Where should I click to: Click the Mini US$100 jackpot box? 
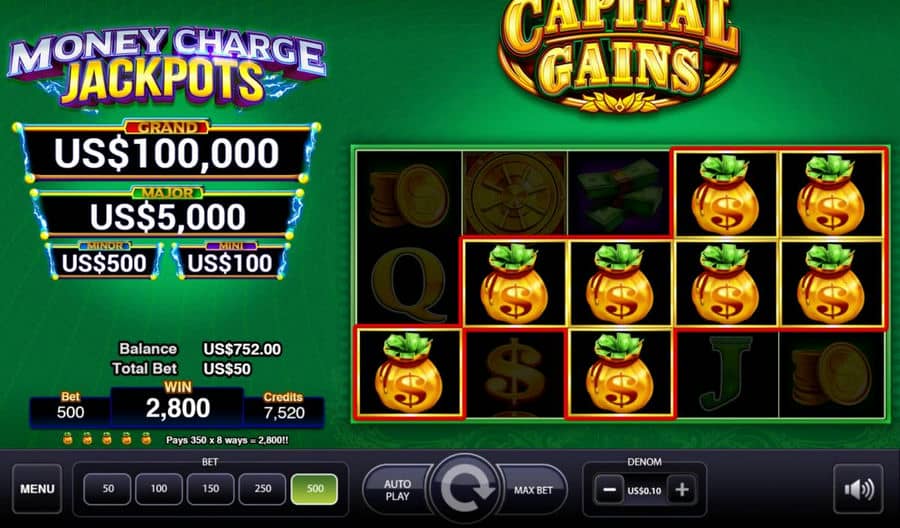[230, 262]
